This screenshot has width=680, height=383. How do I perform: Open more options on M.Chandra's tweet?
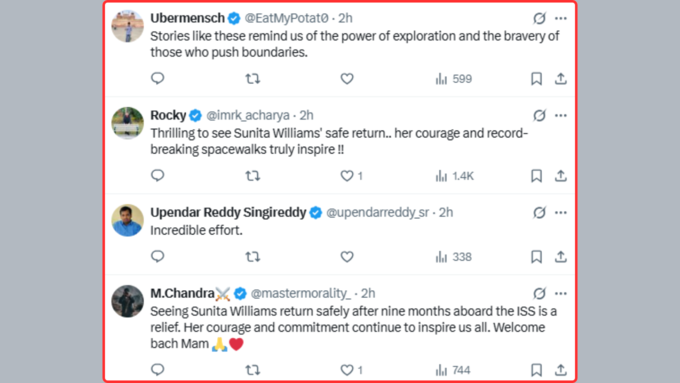561,294
